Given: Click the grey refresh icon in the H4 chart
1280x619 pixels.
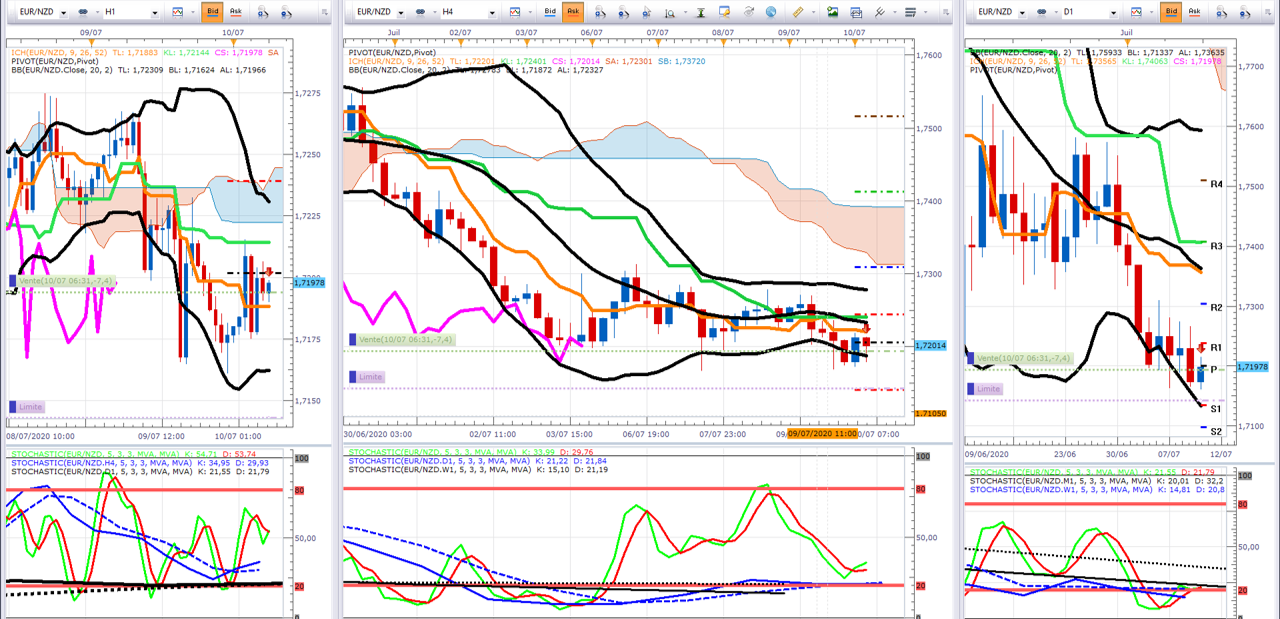Looking at the screenshot, I should point(749,12).
